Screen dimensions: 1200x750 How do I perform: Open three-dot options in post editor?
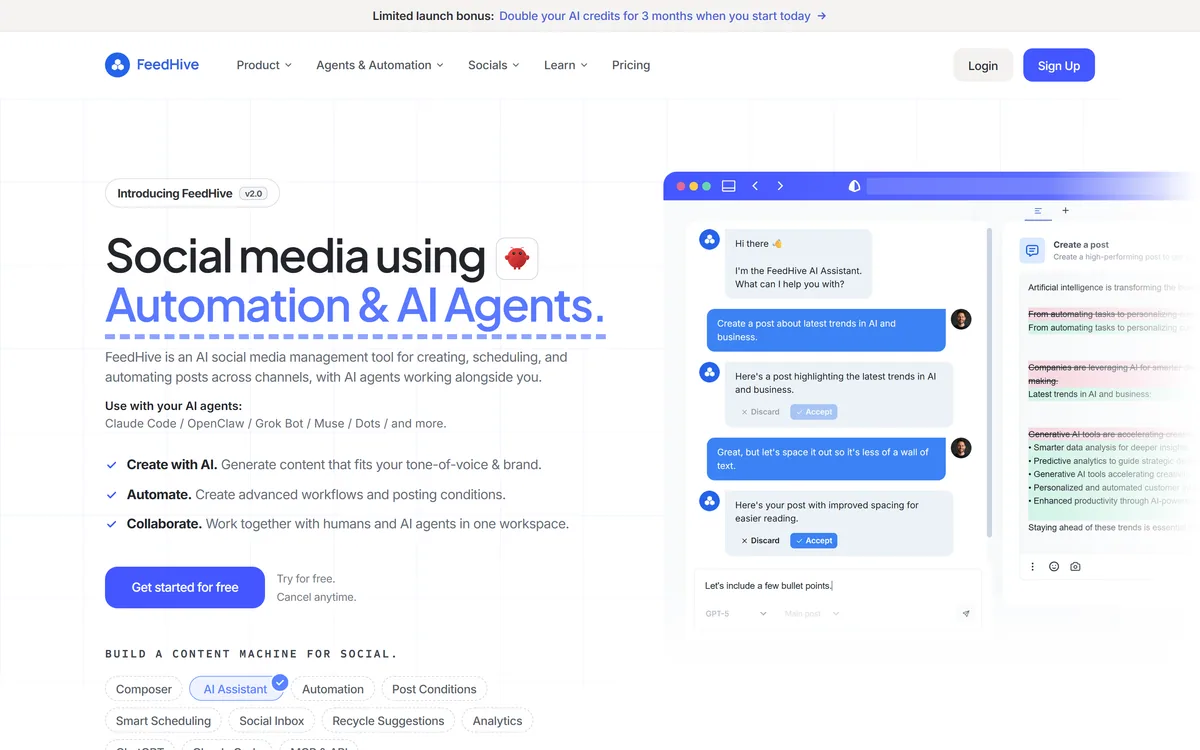(x=1033, y=567)
